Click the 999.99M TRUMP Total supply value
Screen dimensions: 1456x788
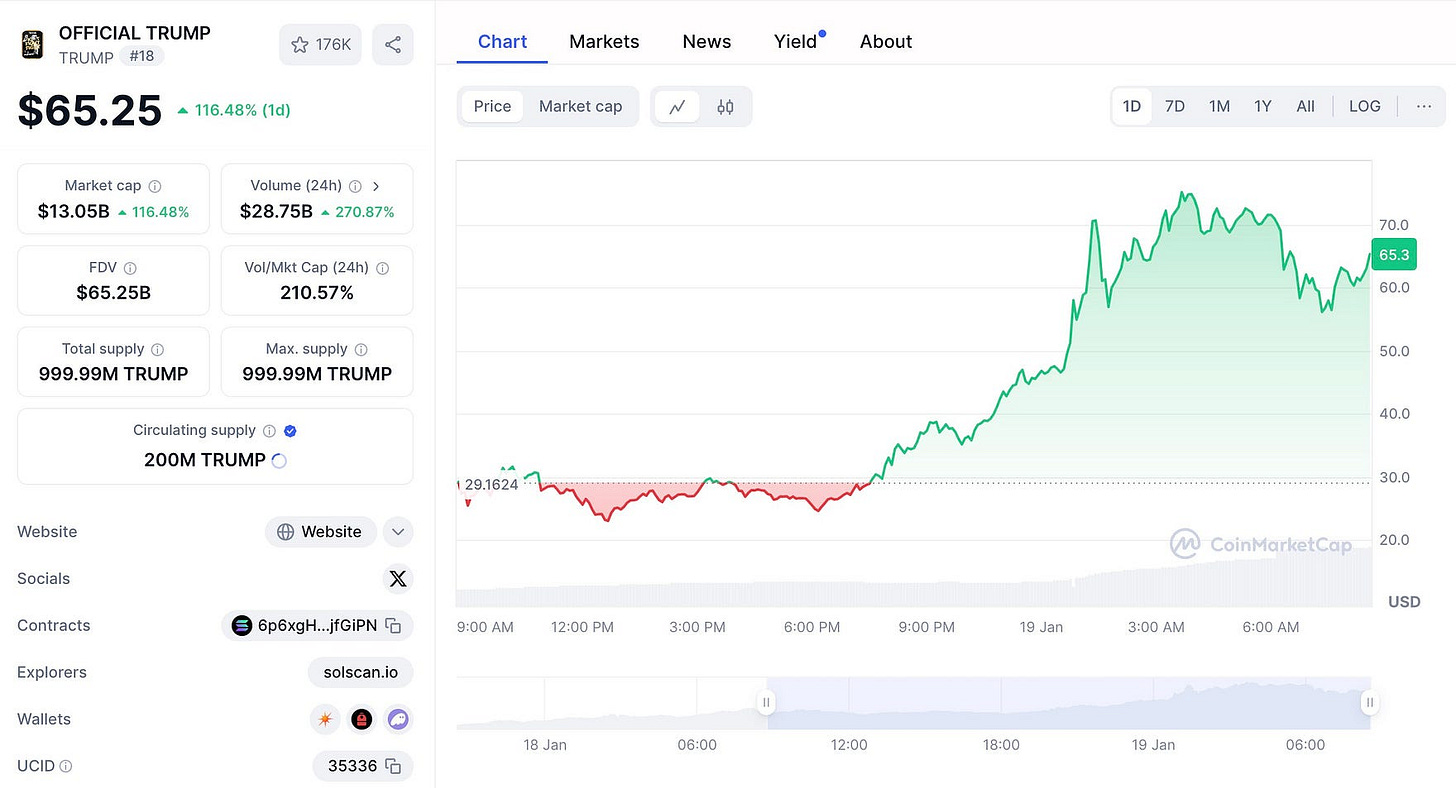(114, 374)
